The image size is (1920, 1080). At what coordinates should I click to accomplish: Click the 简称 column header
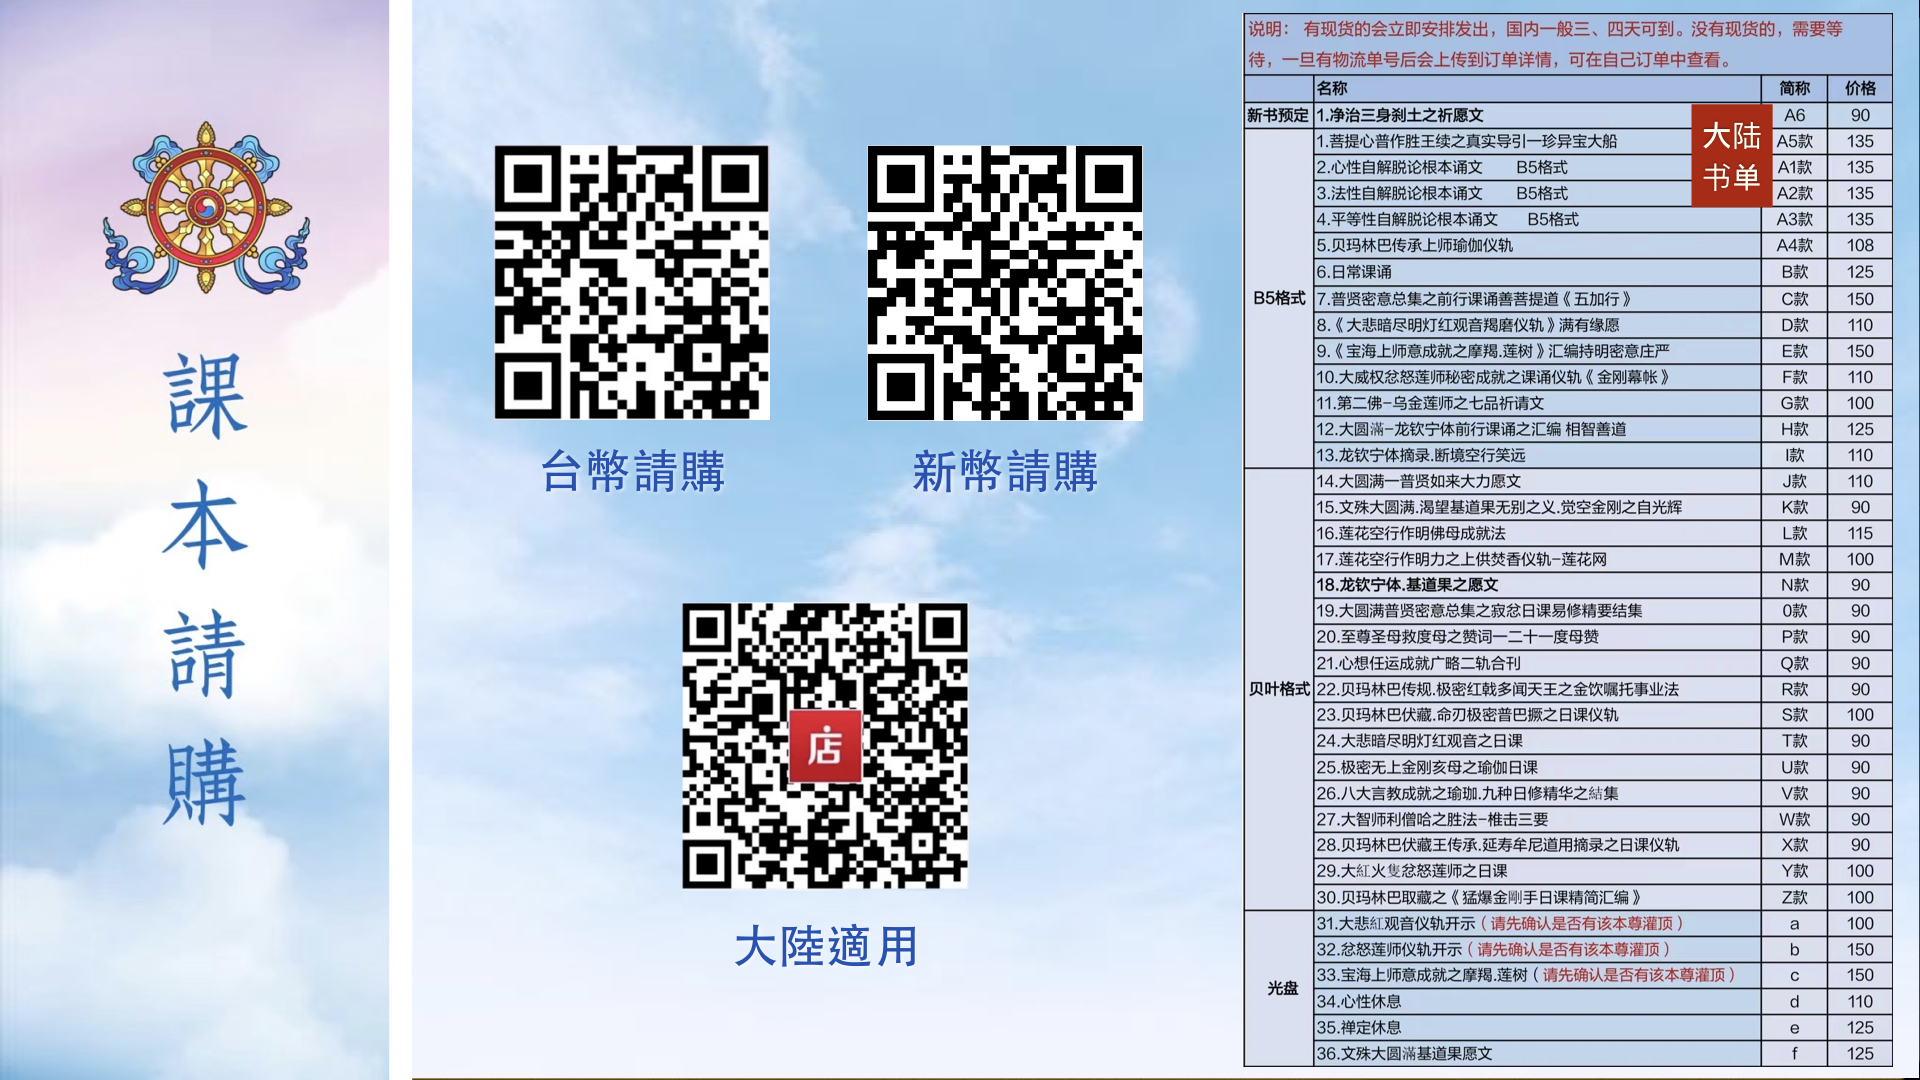point(1795,88)
